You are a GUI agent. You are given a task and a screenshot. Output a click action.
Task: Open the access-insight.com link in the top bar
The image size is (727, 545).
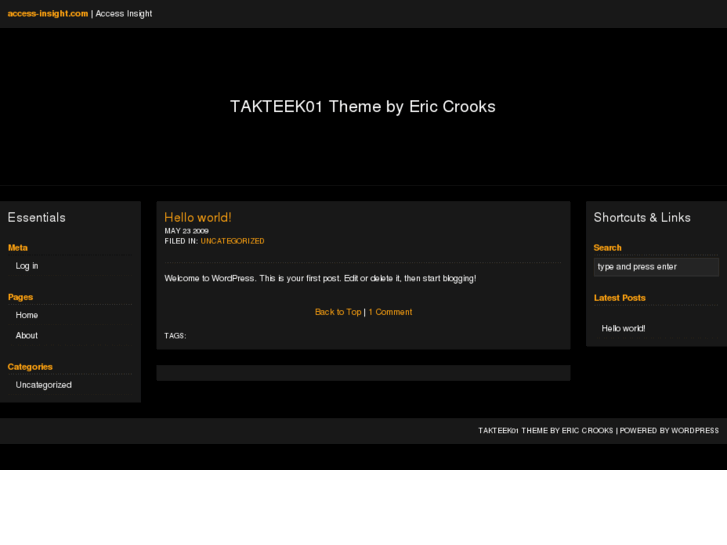(x=47, y=14)
